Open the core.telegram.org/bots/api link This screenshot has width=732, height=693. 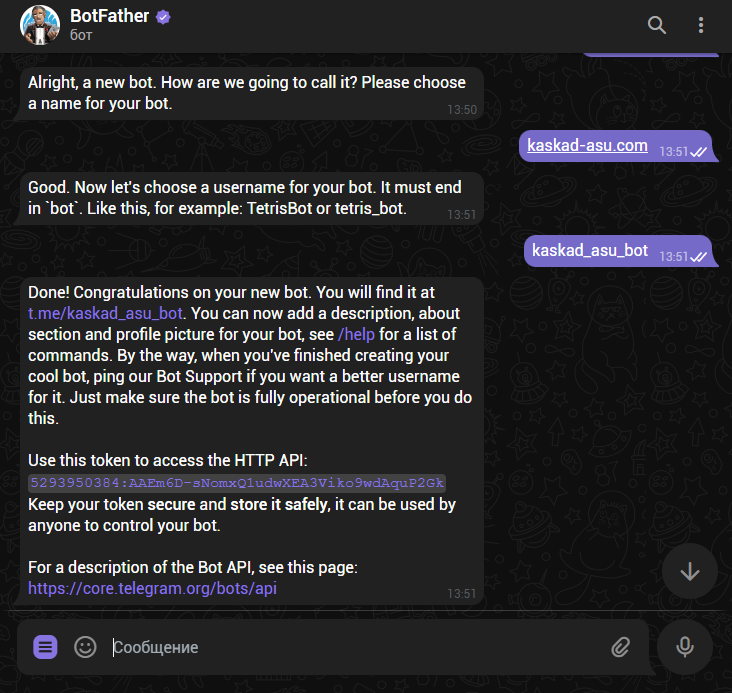(x=152, y=588)
